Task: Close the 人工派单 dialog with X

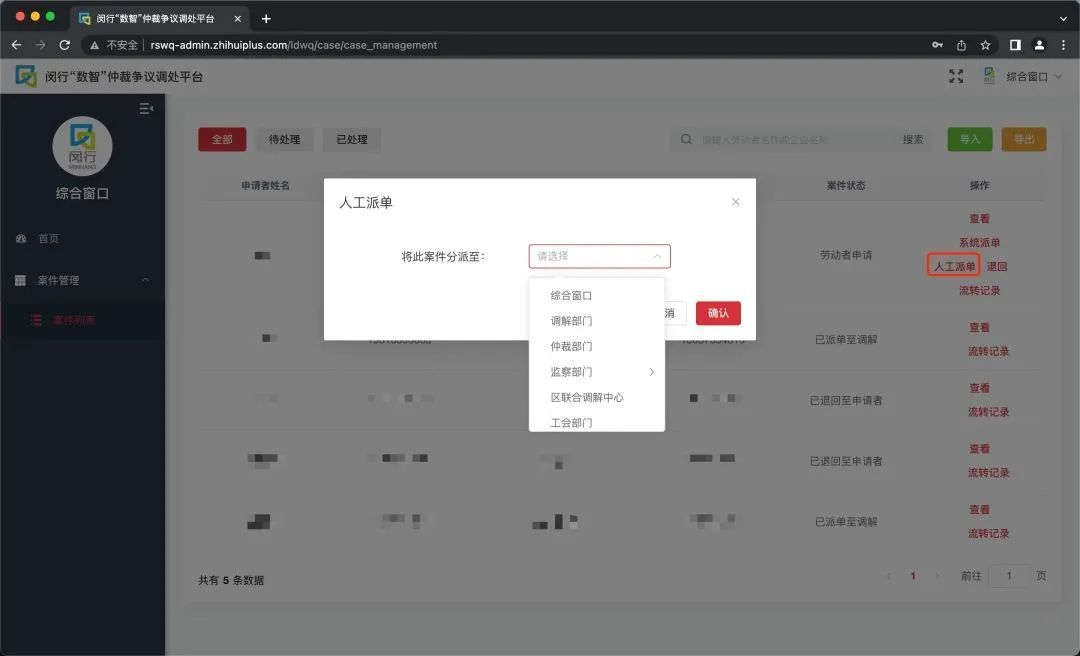Action: (x=736, y=202)
